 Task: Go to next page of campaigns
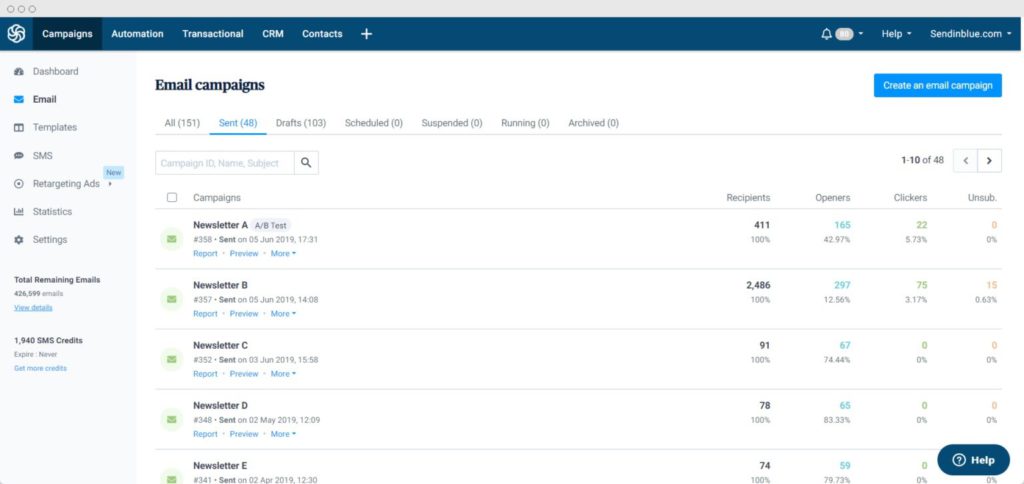click(x=989, y=160)
